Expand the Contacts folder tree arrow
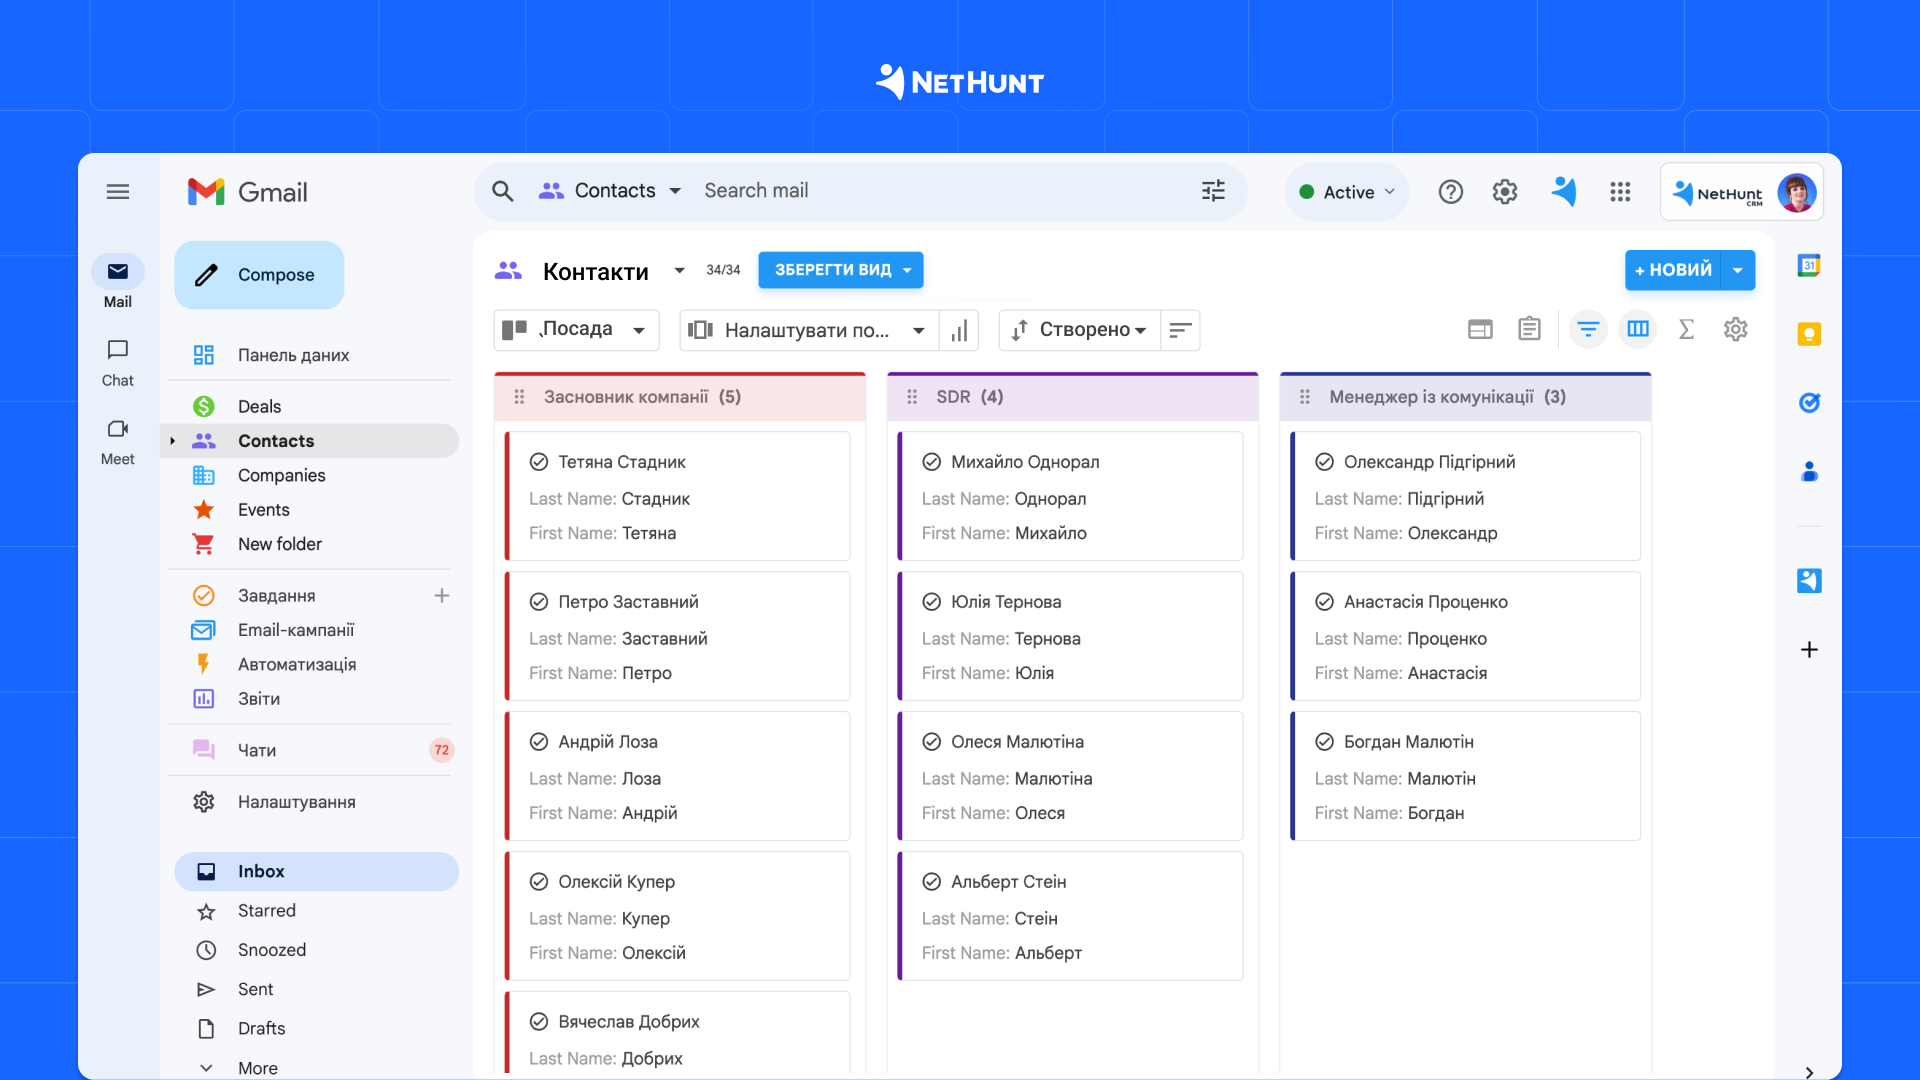1920x1080 pixels. 172,441
